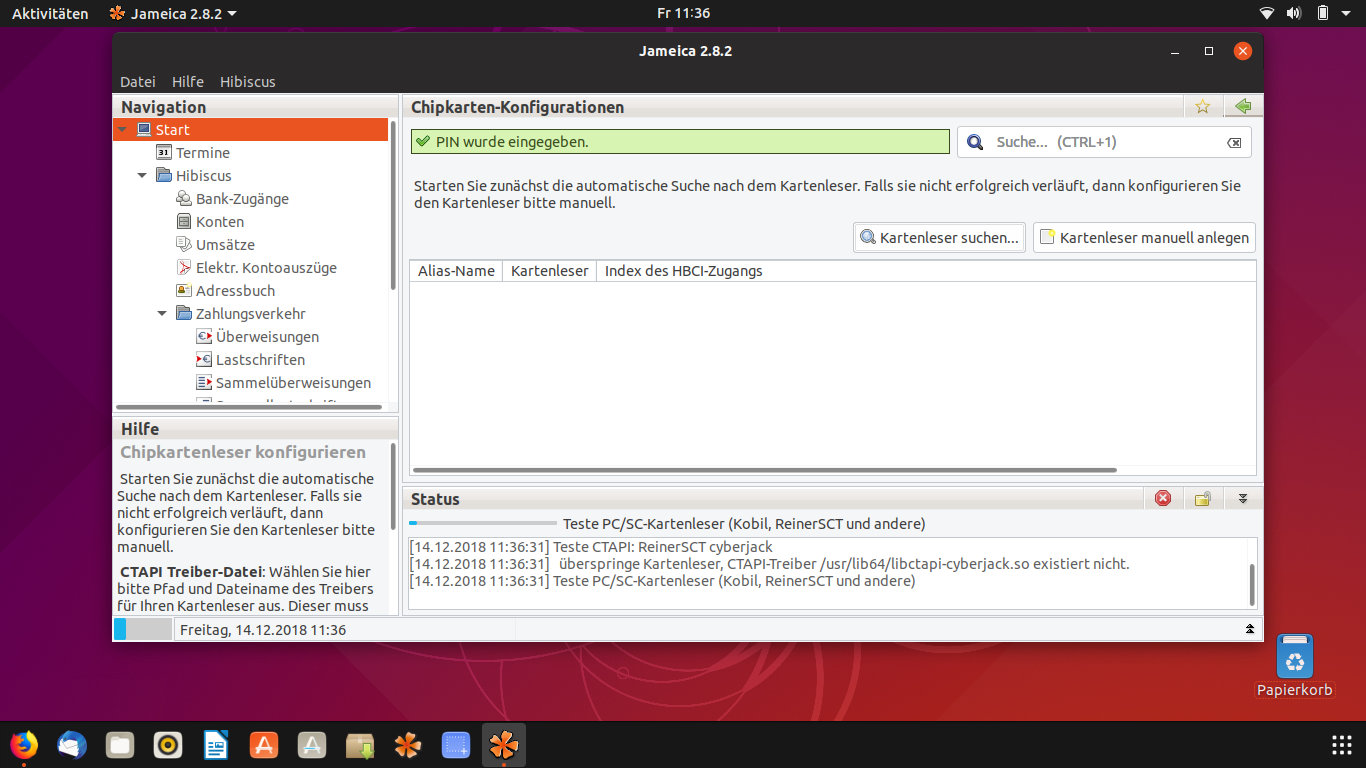
Task: Open Thunderbird mail from the dock
Action: (x=72, y=745)
